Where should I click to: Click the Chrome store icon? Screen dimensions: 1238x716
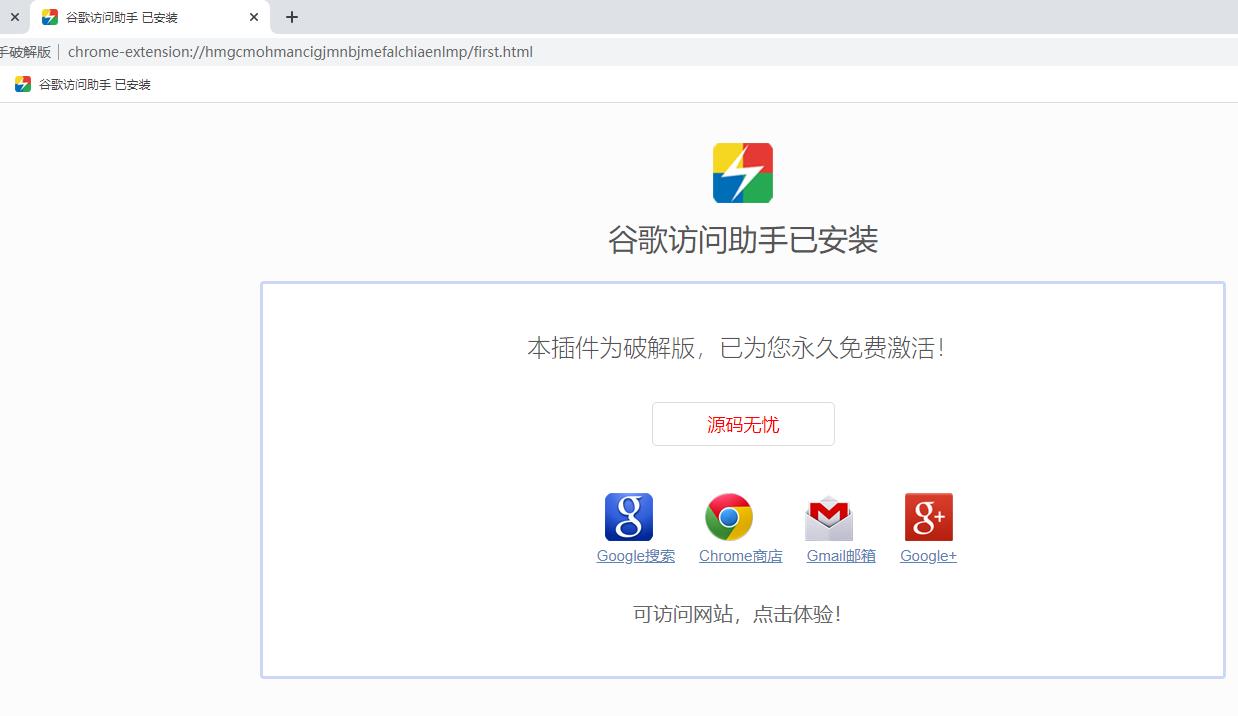(x=729, y=517)
